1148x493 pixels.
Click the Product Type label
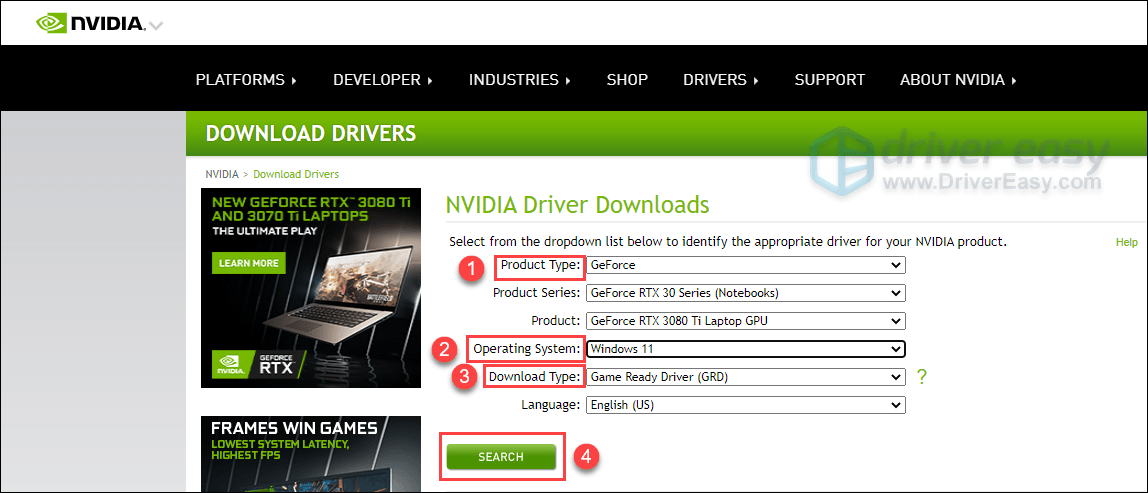point(541,265)
